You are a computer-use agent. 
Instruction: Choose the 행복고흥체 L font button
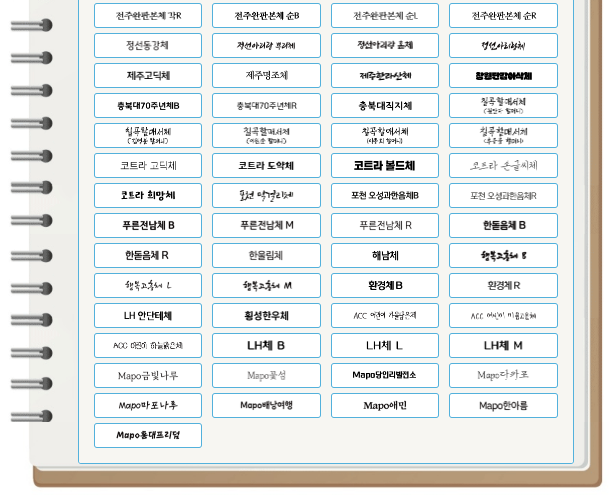click(148, 285)
